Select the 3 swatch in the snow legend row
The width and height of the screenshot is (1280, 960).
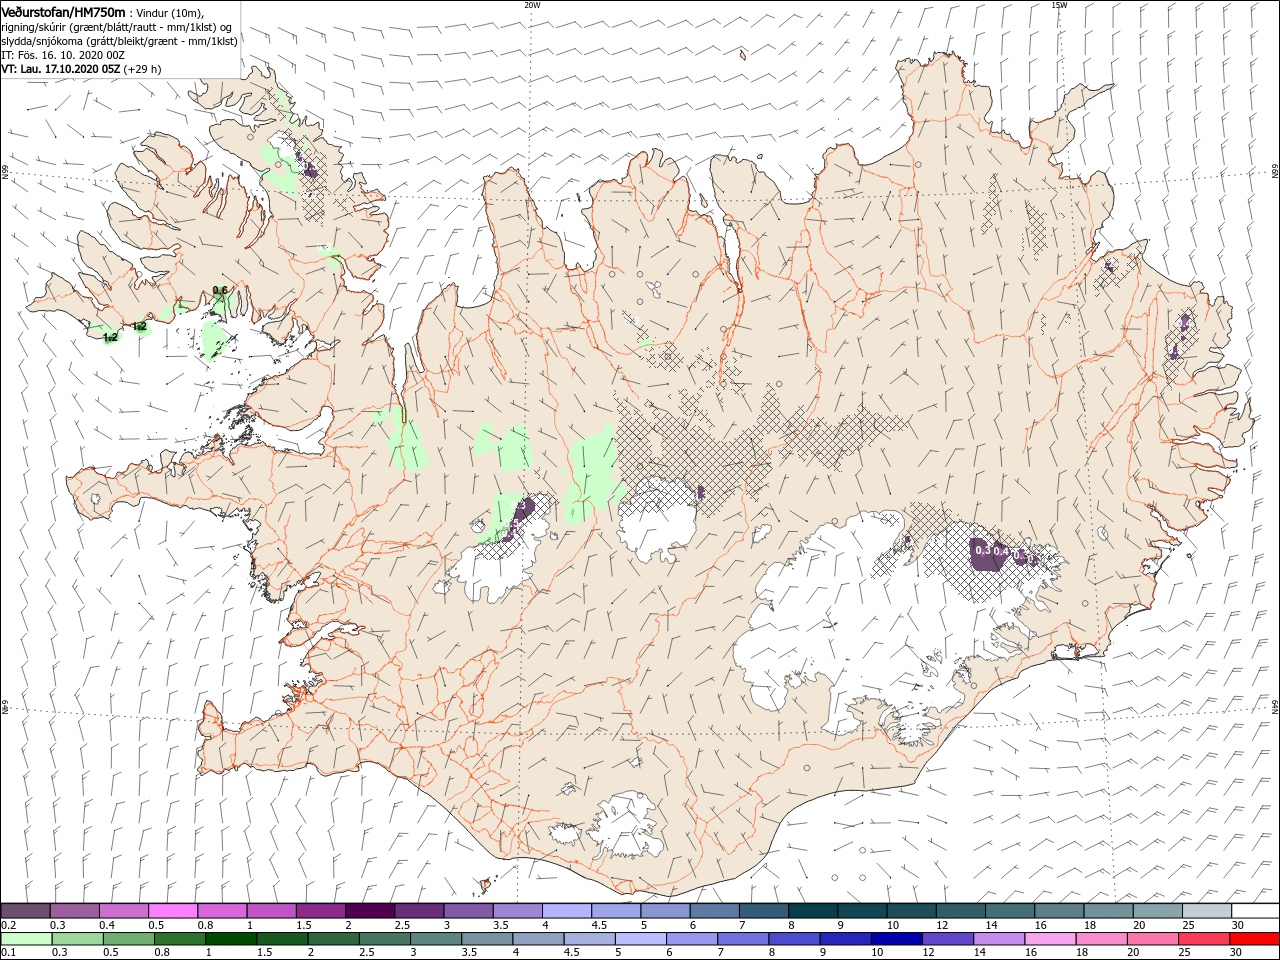(x=468, y=911)
